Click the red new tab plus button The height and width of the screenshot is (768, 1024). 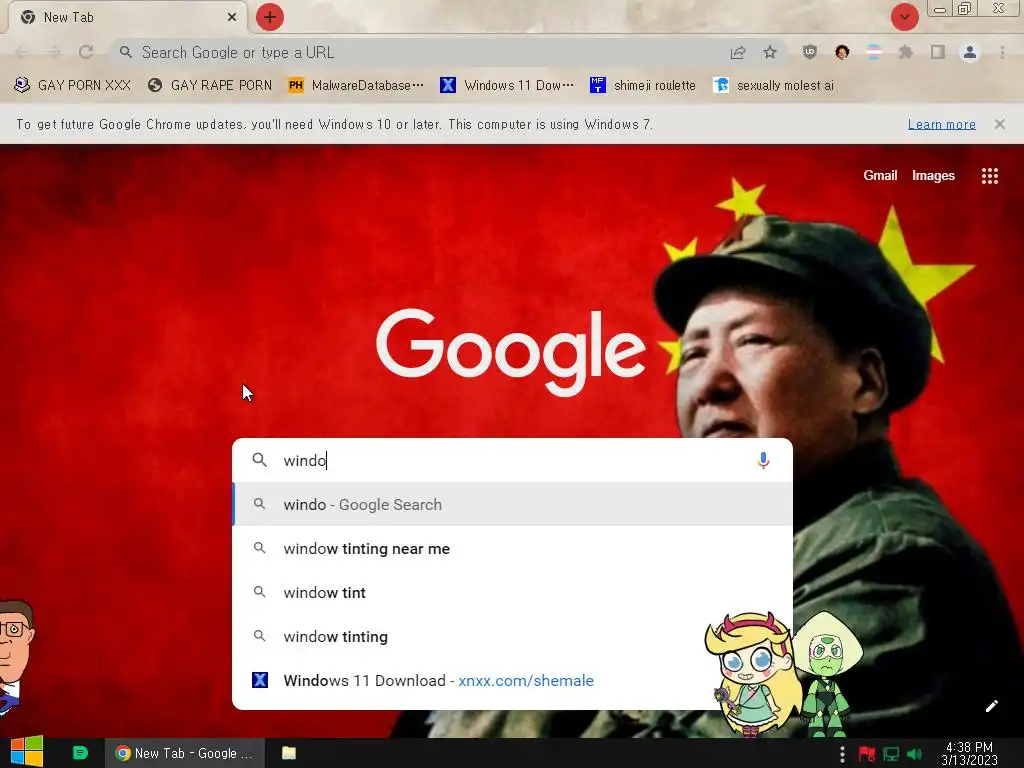click(270, 17)
